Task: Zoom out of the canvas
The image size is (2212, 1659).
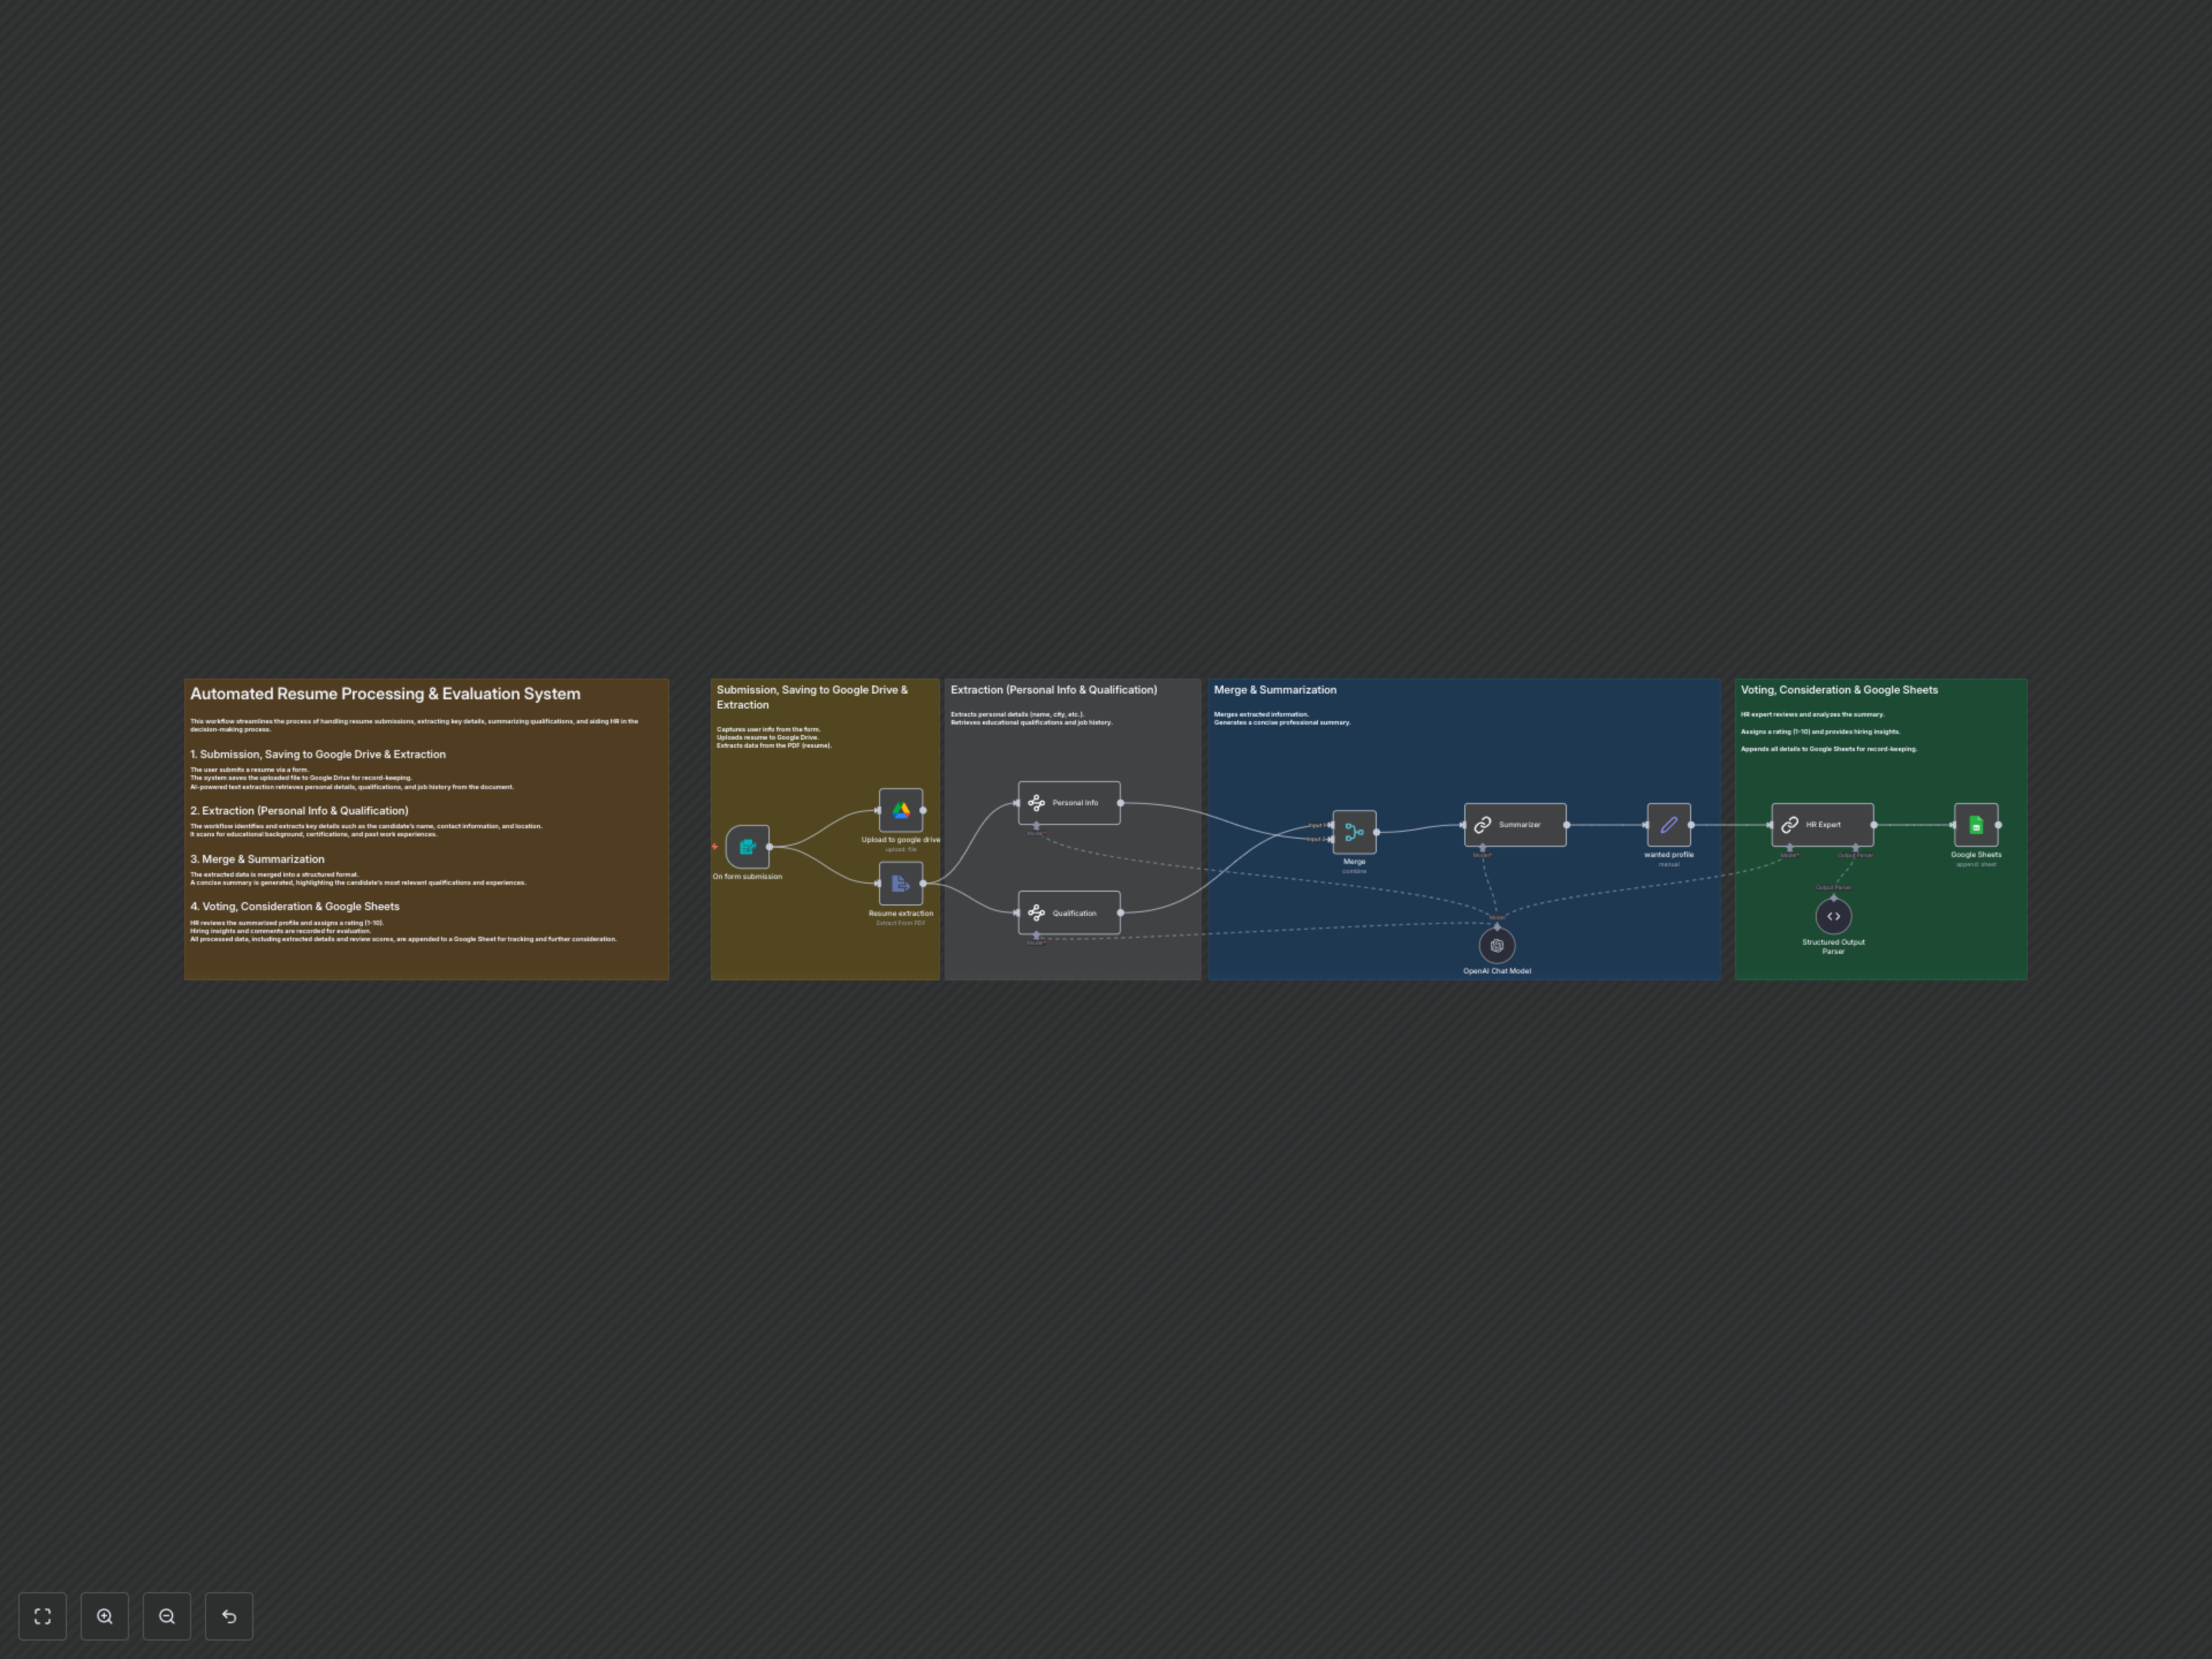Action: coord(167,1616)
